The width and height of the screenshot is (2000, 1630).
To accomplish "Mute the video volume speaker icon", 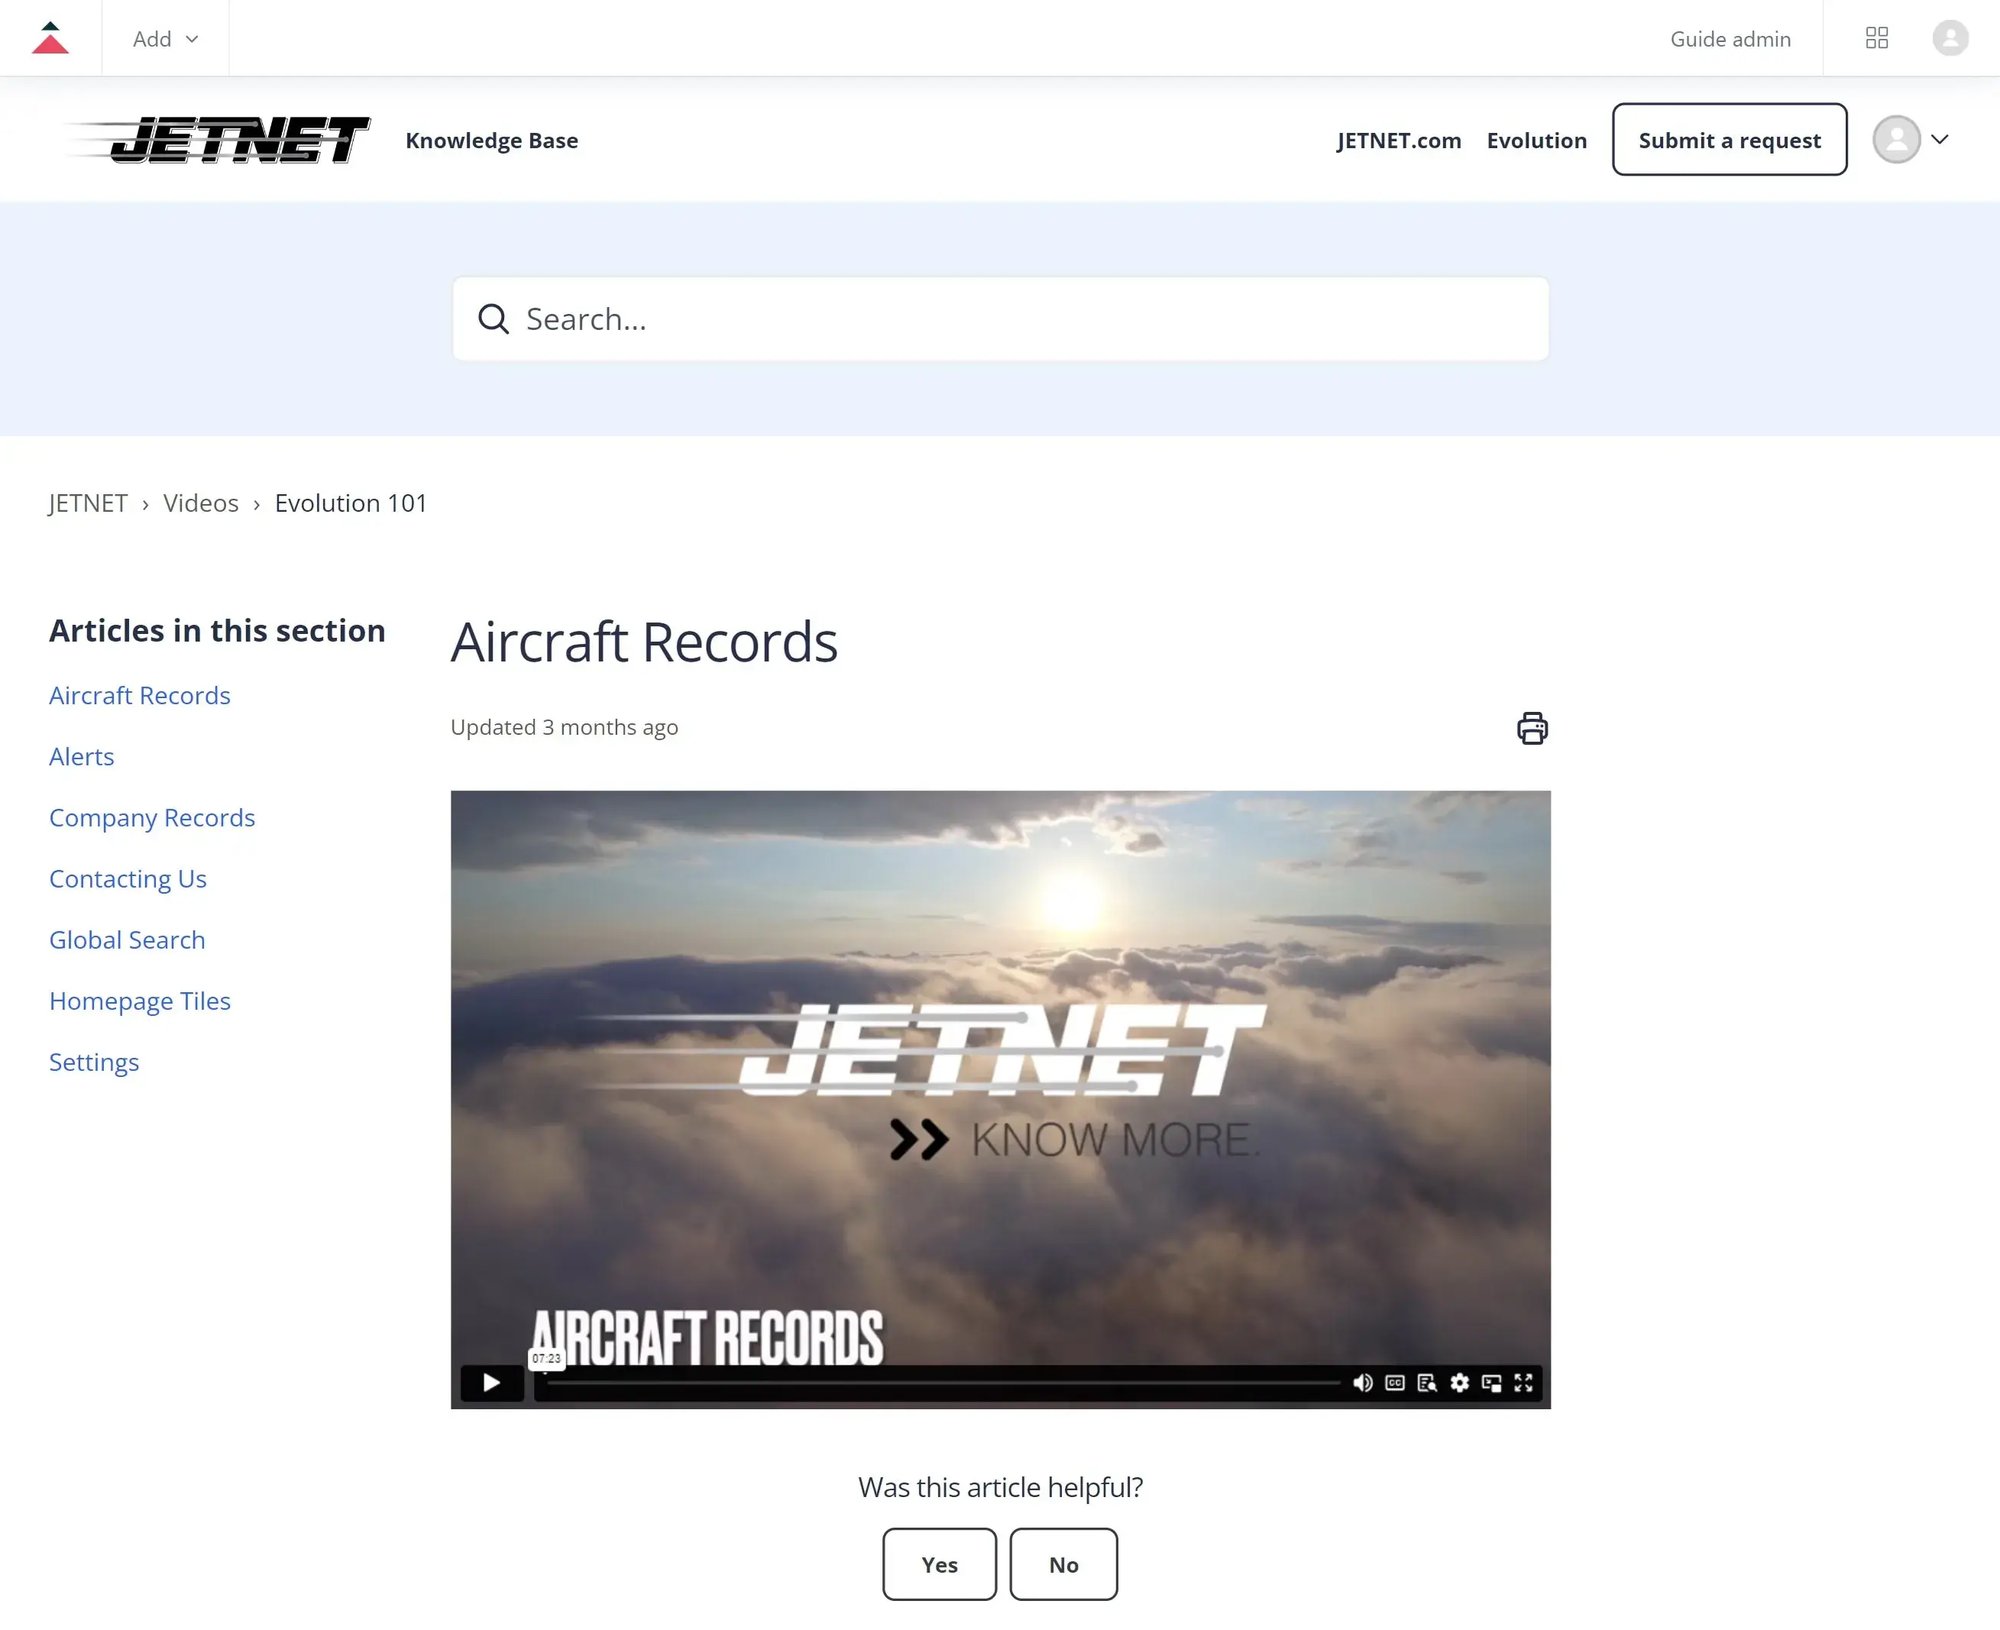I will 1362,1383.
